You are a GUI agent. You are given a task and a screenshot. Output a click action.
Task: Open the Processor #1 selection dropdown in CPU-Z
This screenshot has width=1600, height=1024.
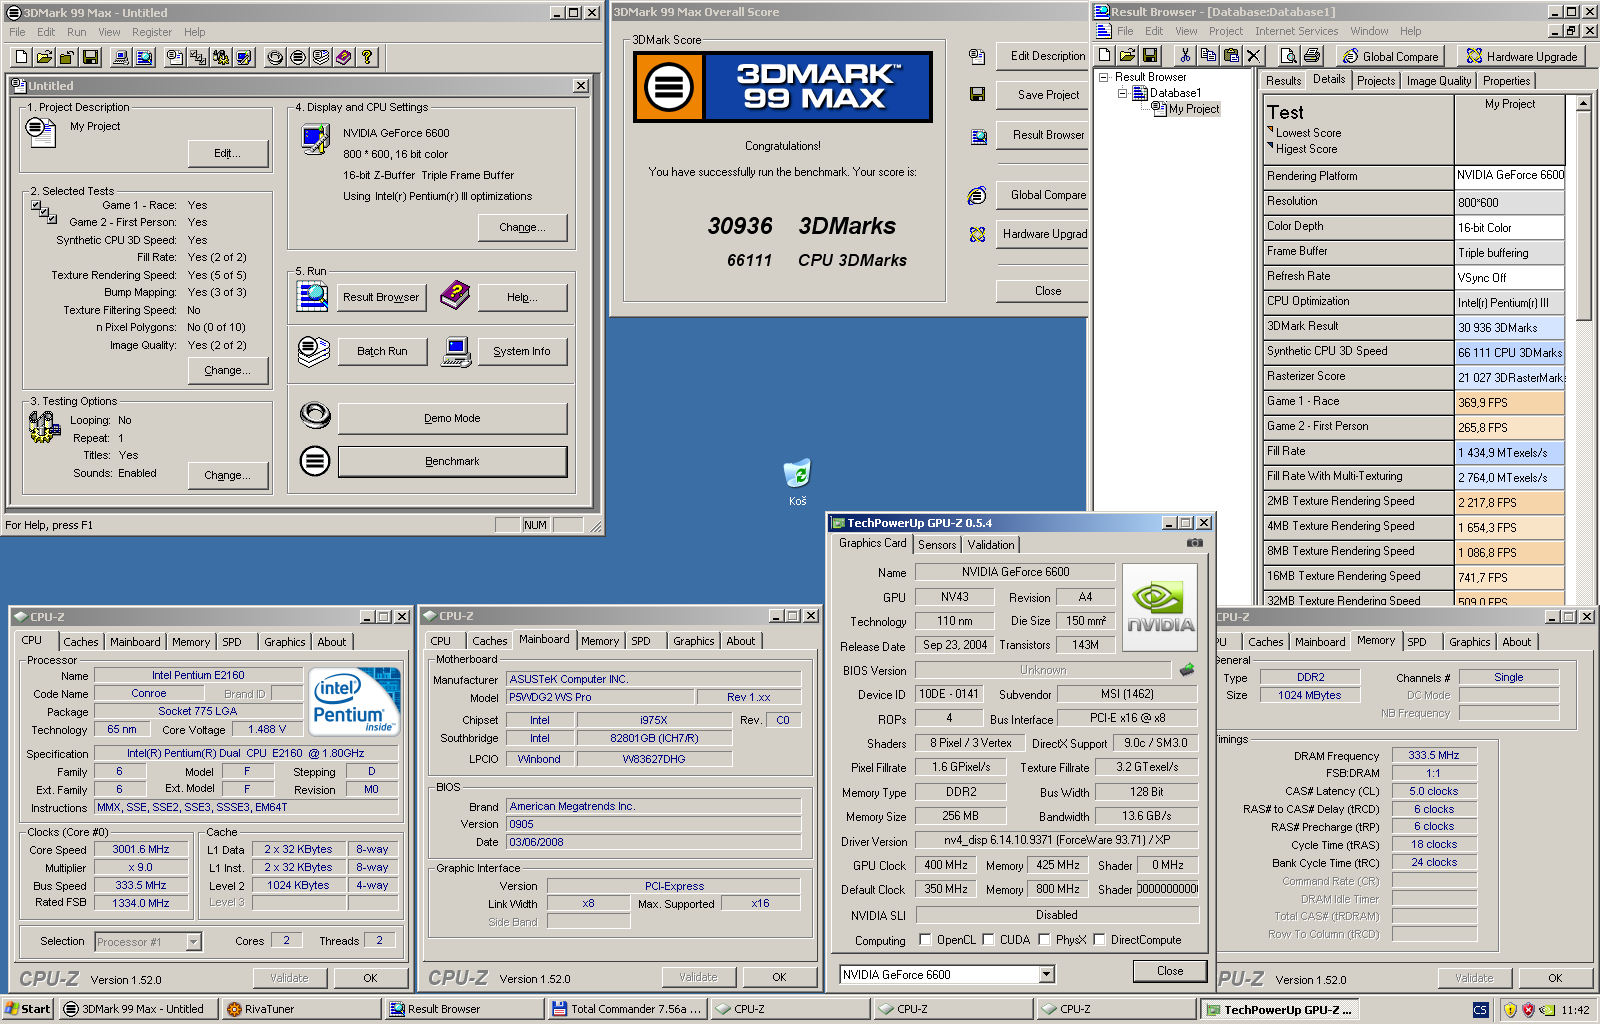pyautogui.click(x=193, y=942)
